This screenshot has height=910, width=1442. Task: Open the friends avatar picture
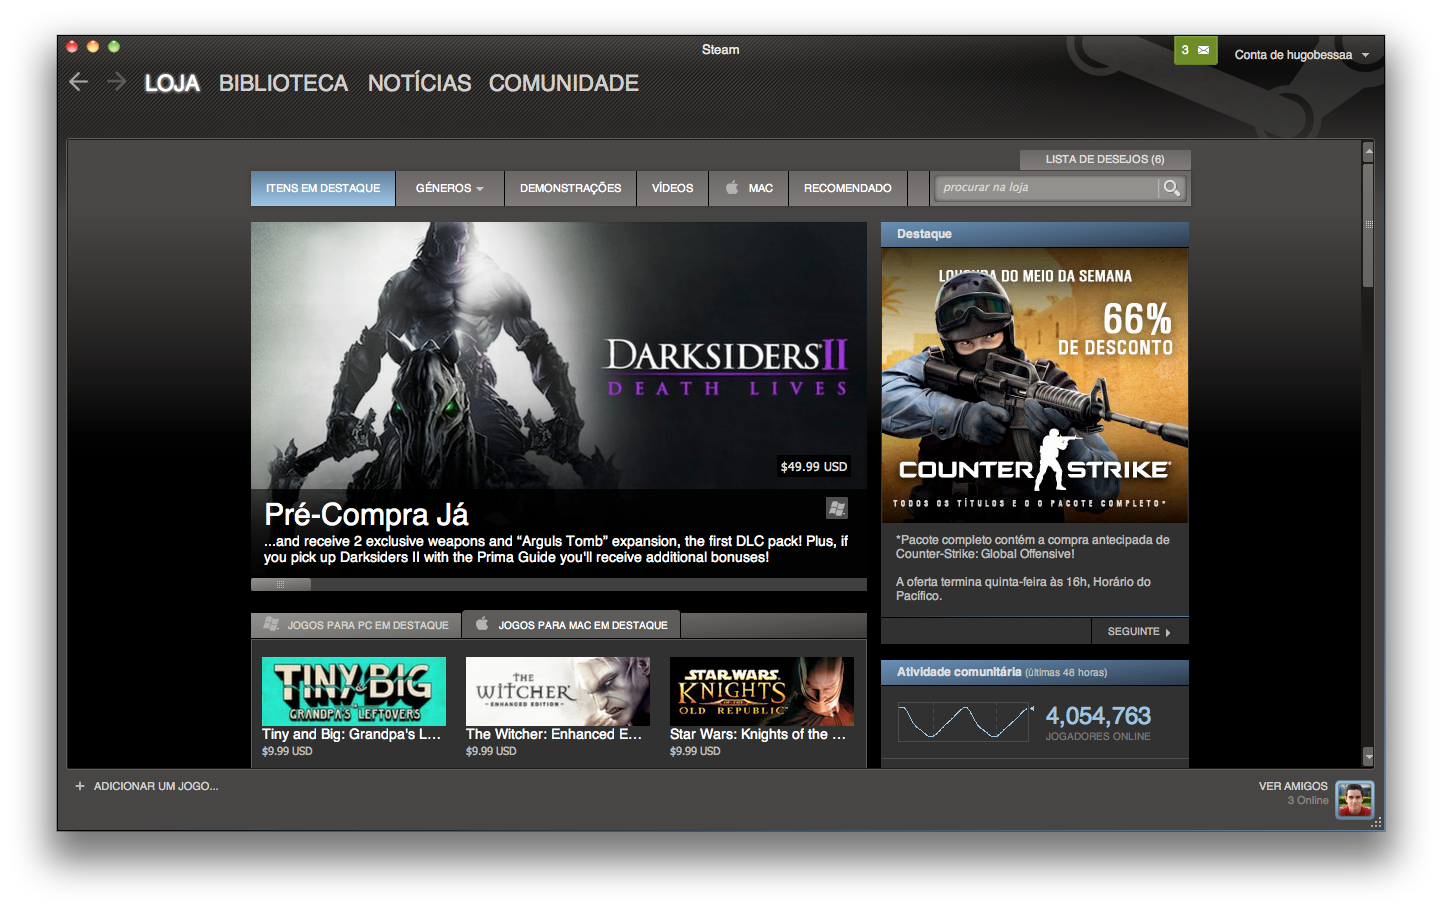(1355, 800)
